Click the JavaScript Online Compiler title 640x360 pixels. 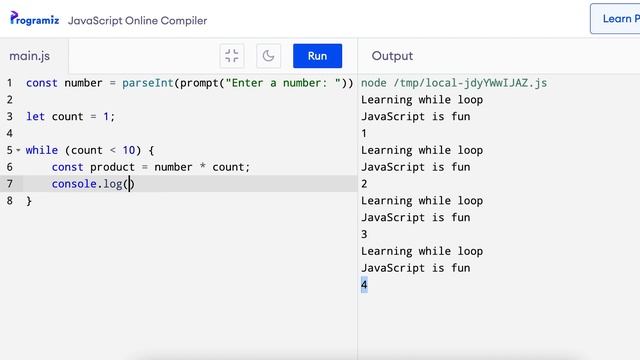click(138, 20)
